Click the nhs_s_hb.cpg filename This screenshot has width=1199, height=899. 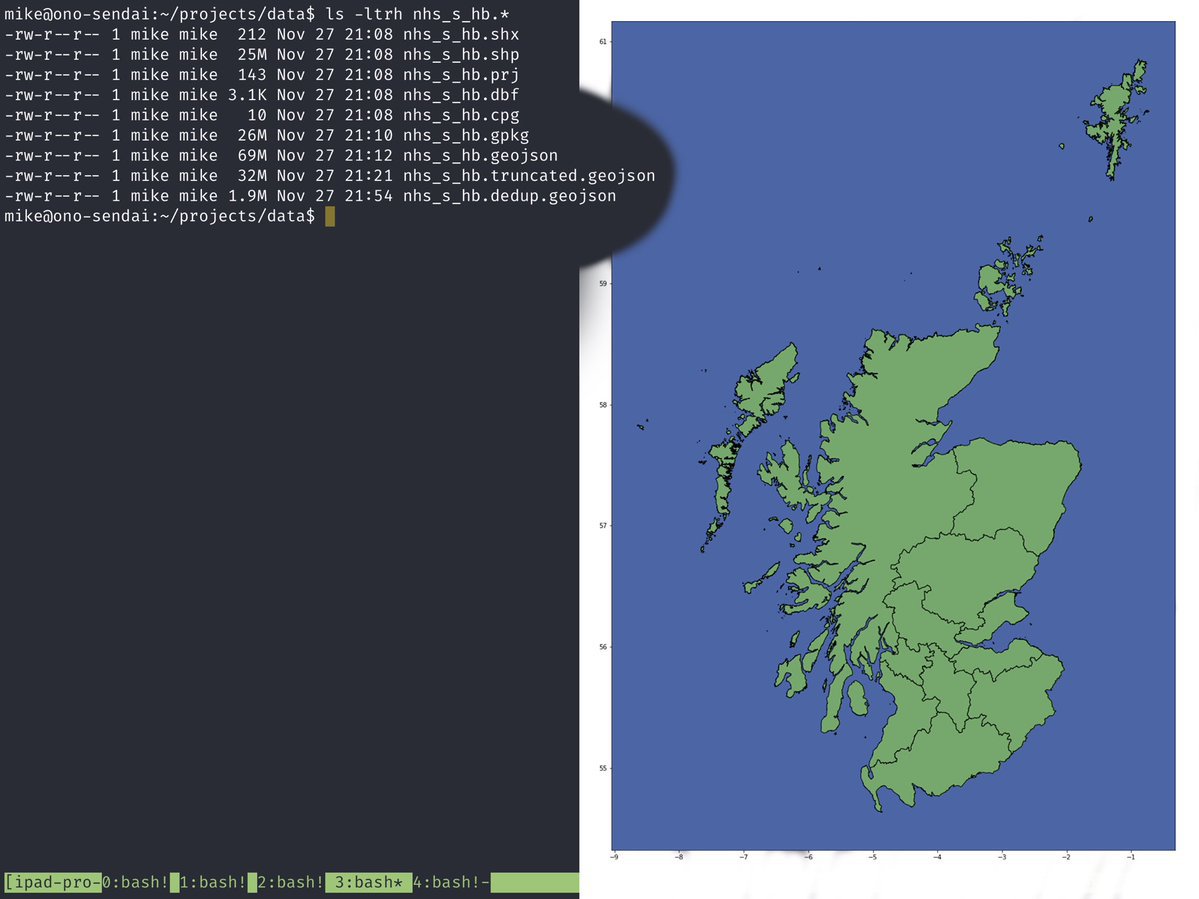pos(460,115)
